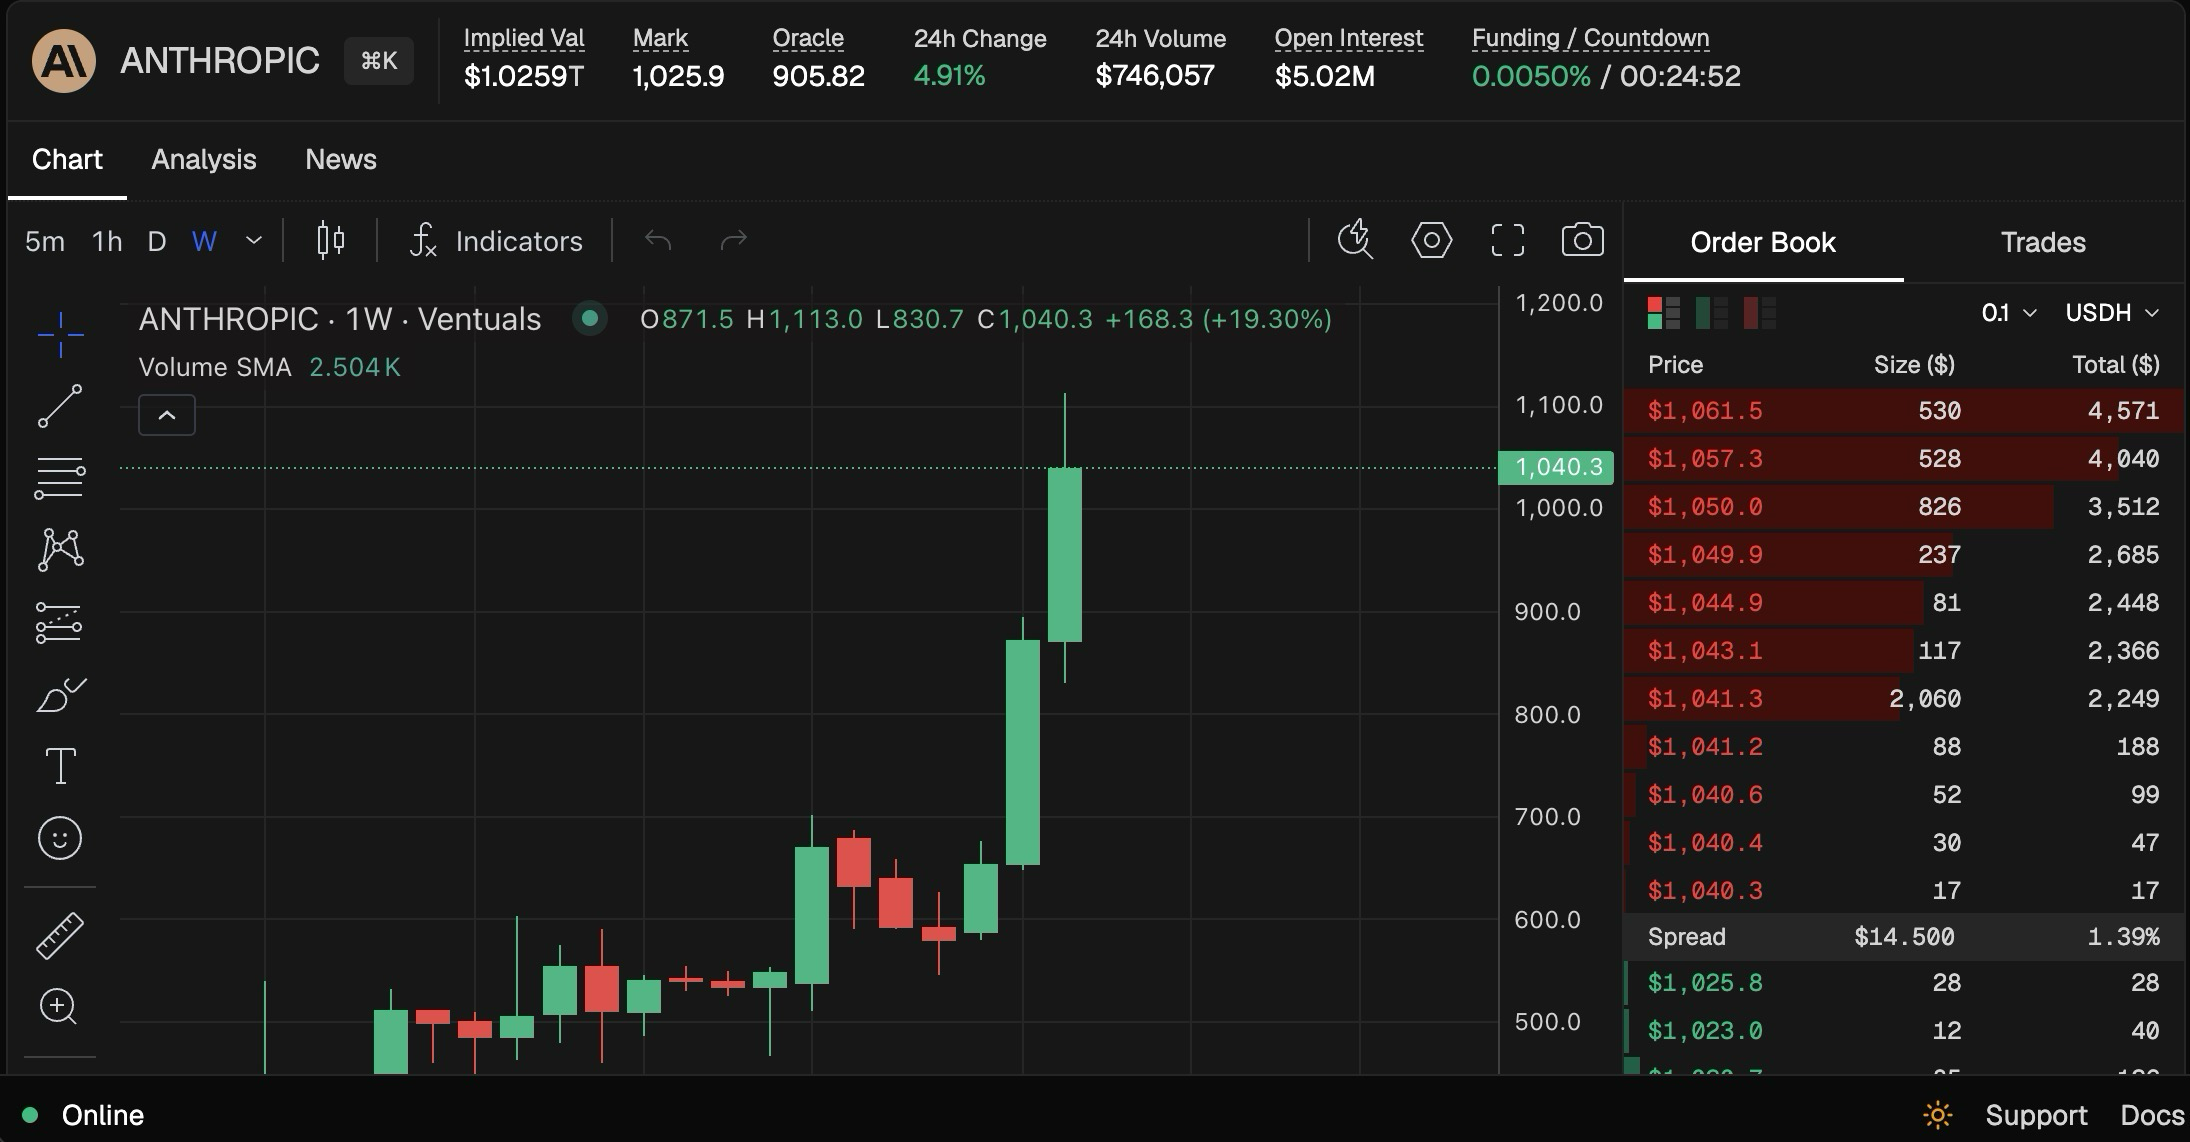Click the ANTHROPIC market name
This screenshot has height=1142, width=2190.
point(220,61)
